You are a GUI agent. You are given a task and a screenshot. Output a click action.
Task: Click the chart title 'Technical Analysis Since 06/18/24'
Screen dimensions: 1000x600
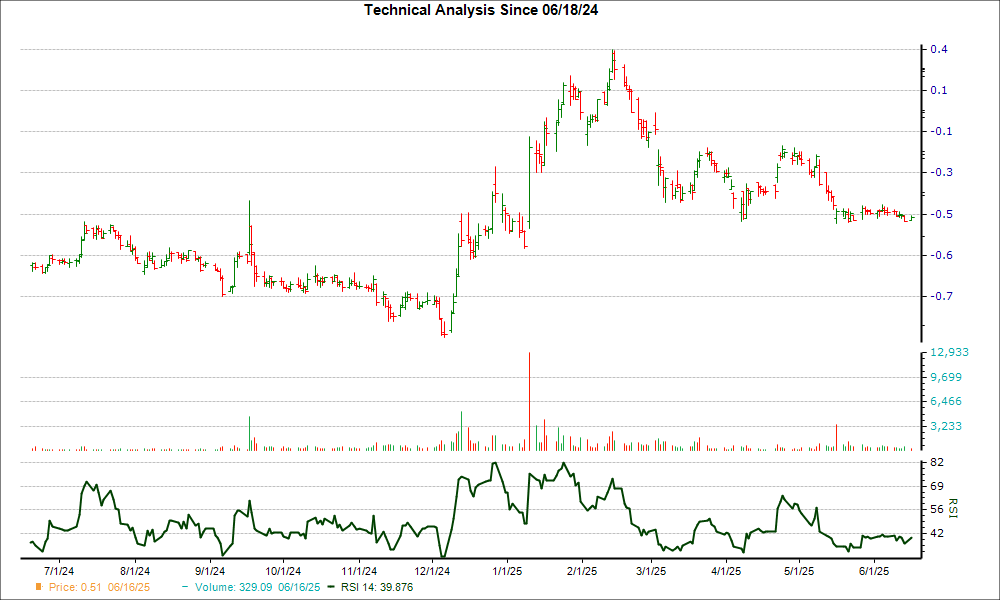pyautogui.click(x=481, y=10)
